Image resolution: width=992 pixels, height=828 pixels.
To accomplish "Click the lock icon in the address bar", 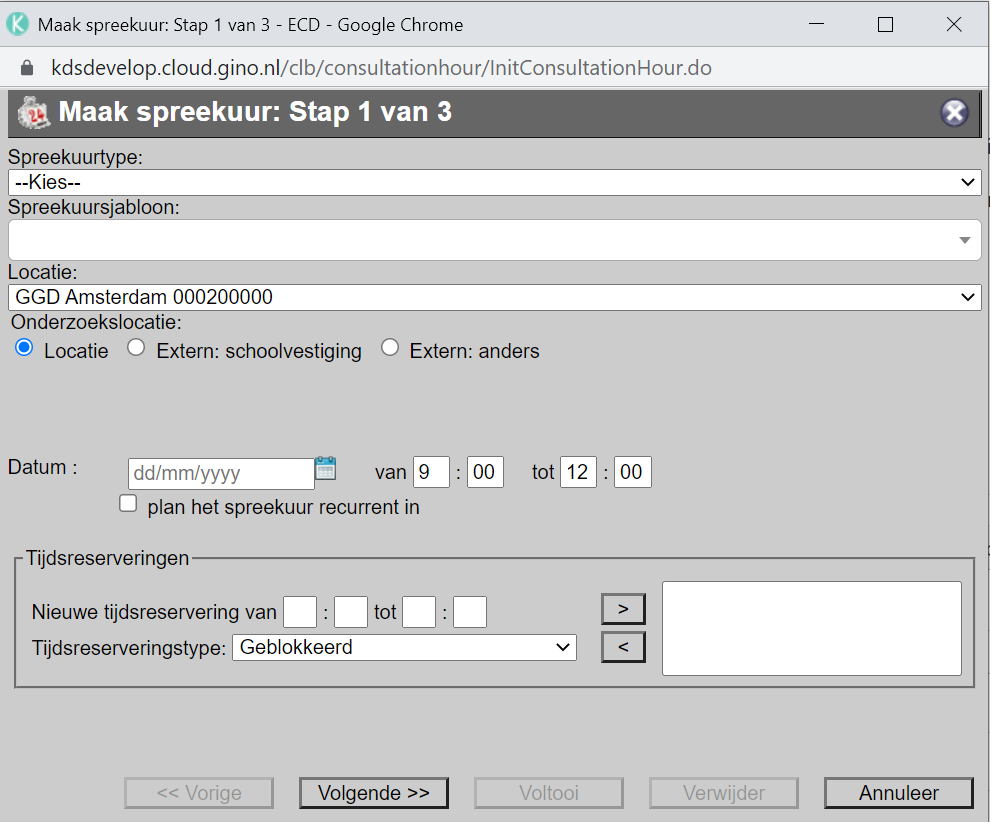I will click(27, 68).
